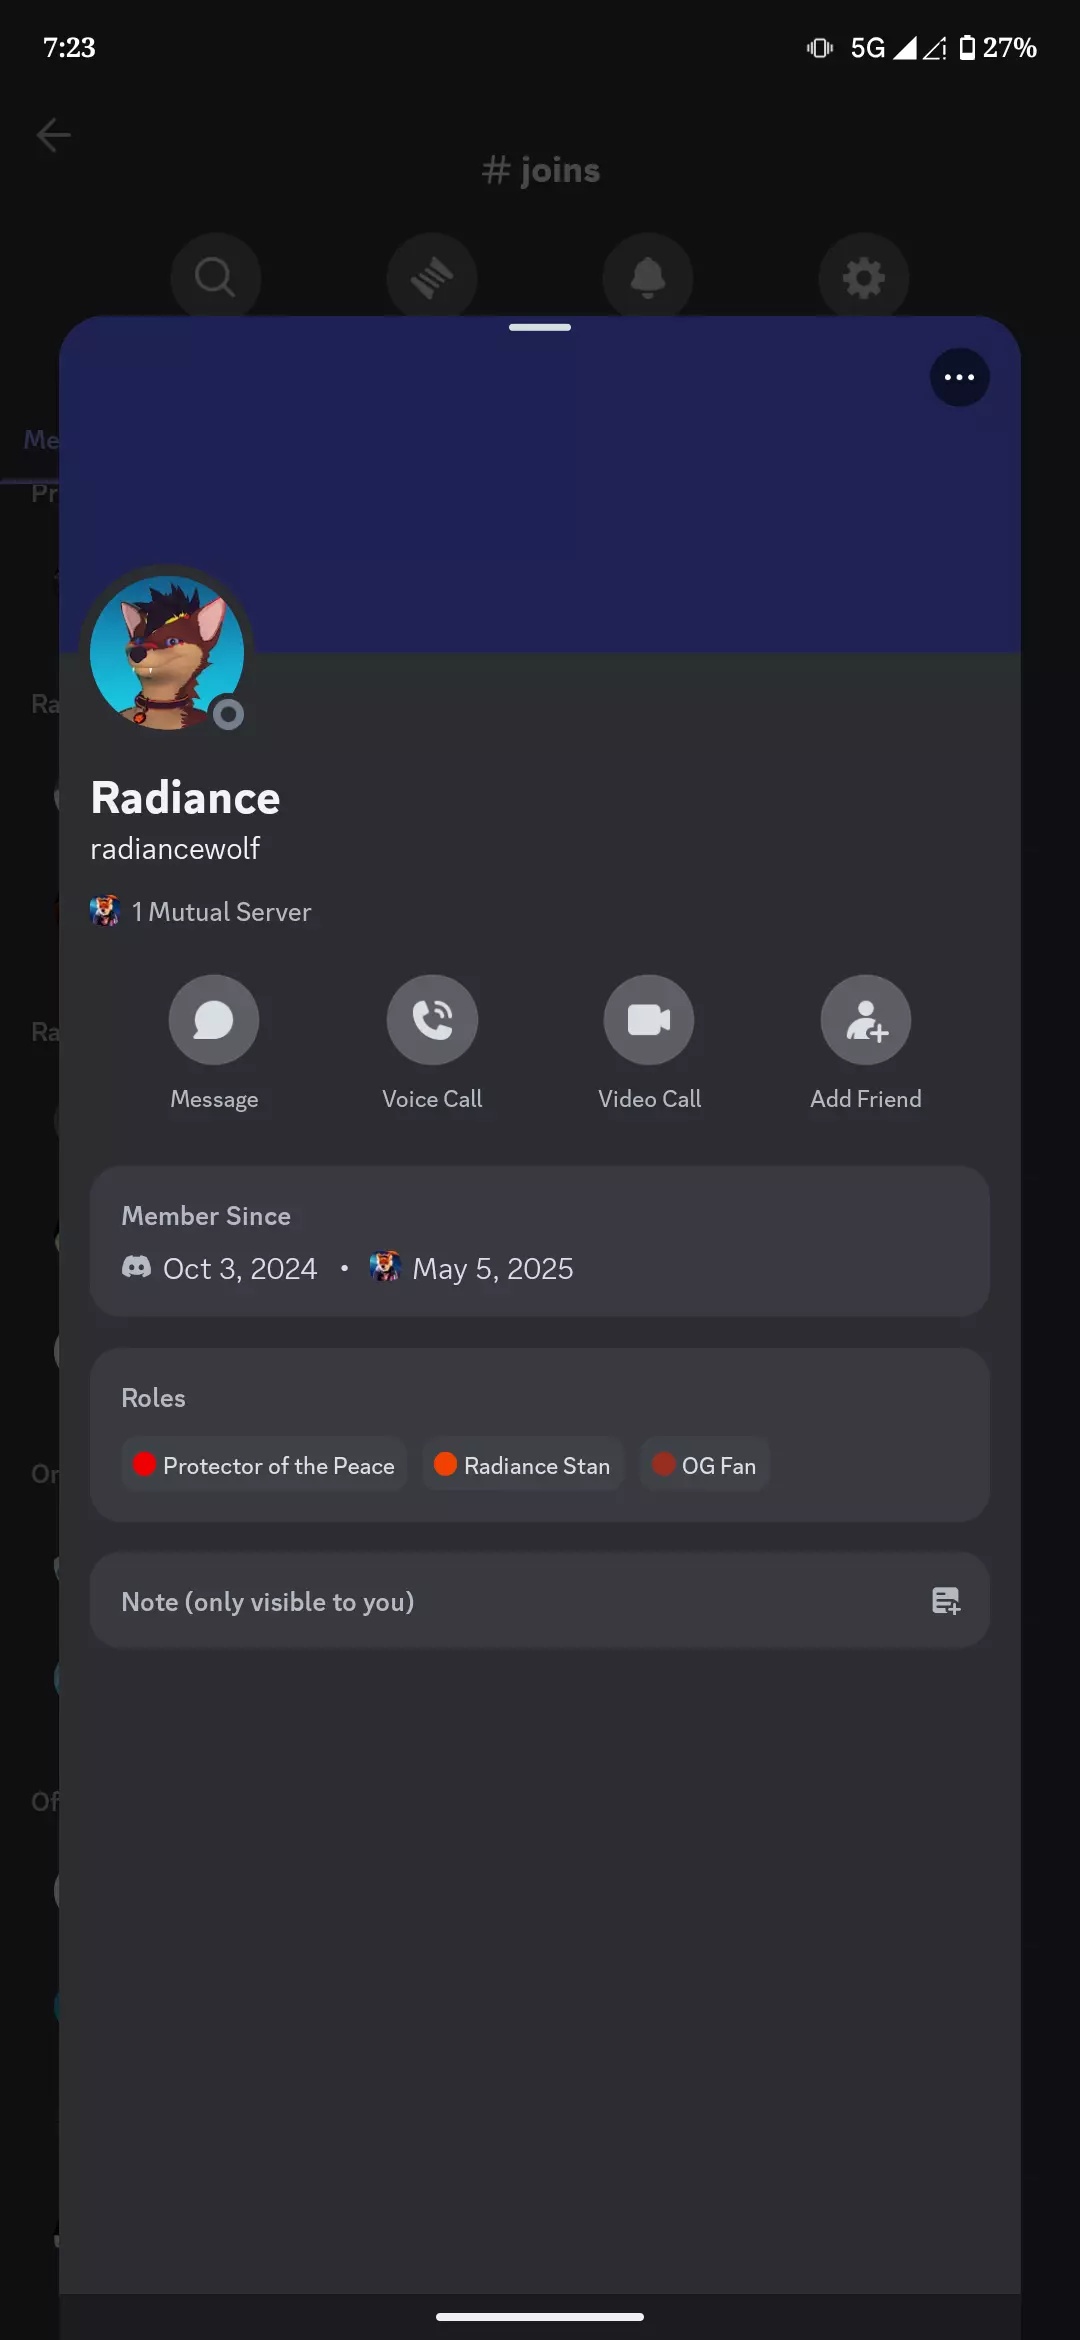Start a Voice Call with Radiance
1080x2340 pixels.
(432, 1020)
